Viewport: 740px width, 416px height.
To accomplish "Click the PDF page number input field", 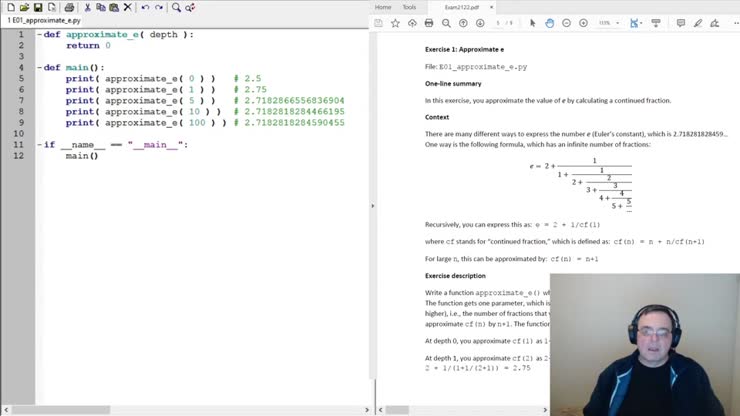I will click(498, 23).
